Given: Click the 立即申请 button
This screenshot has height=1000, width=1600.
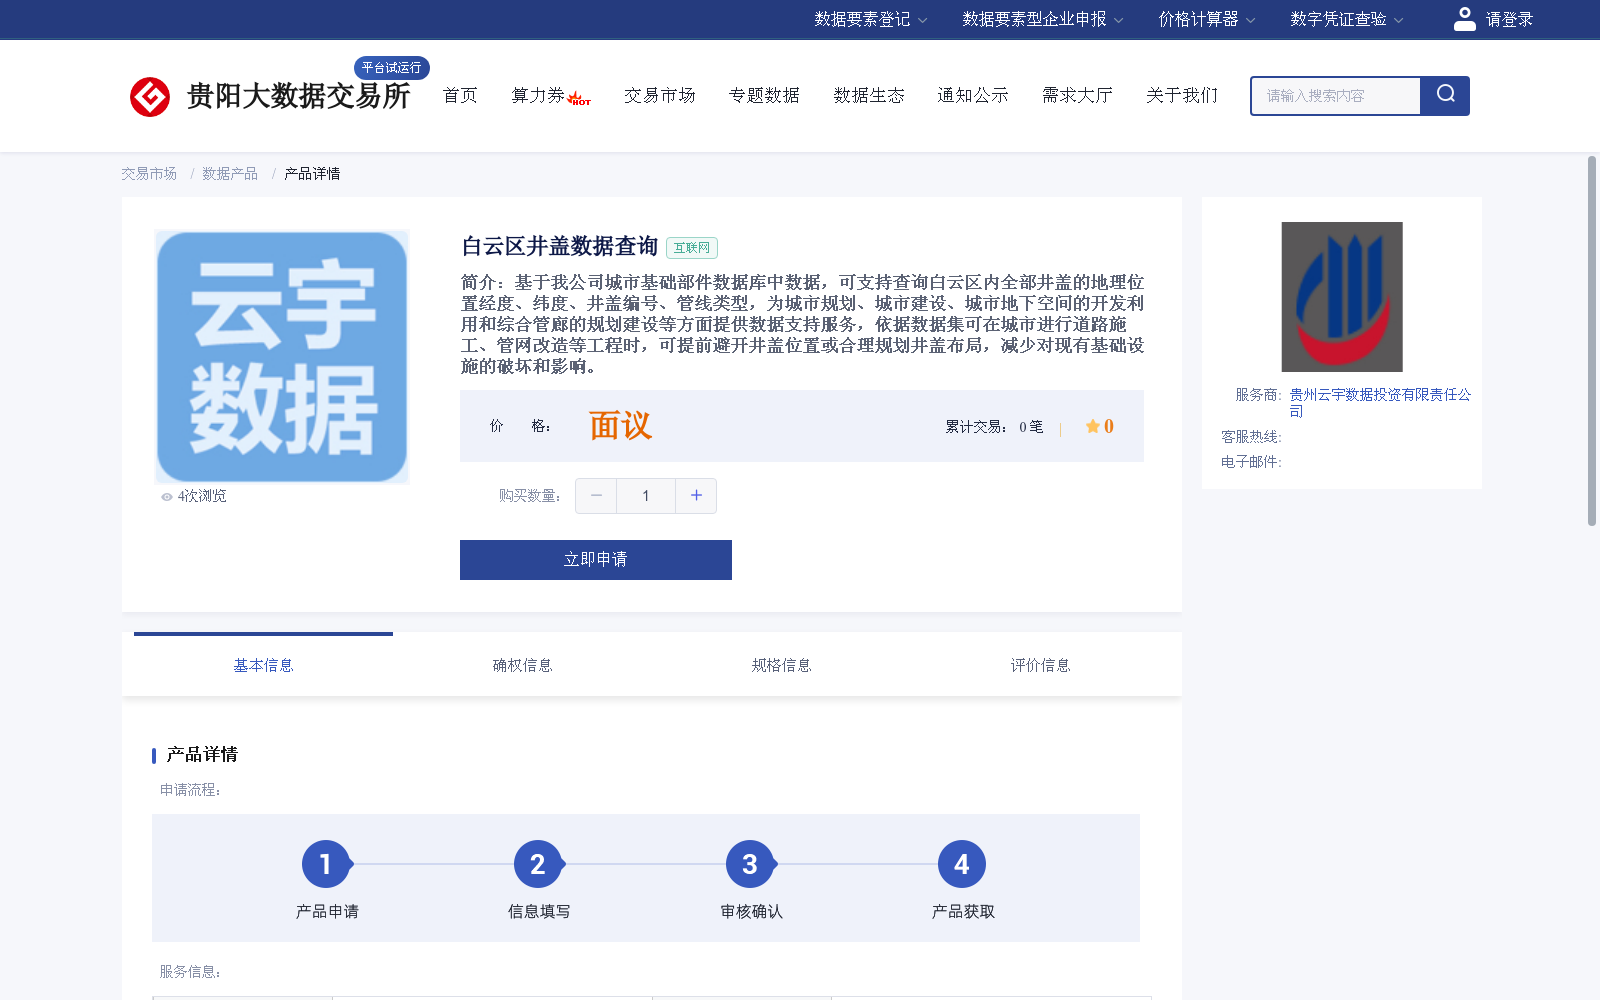Looking at the screenshot, I should (596, 560).
